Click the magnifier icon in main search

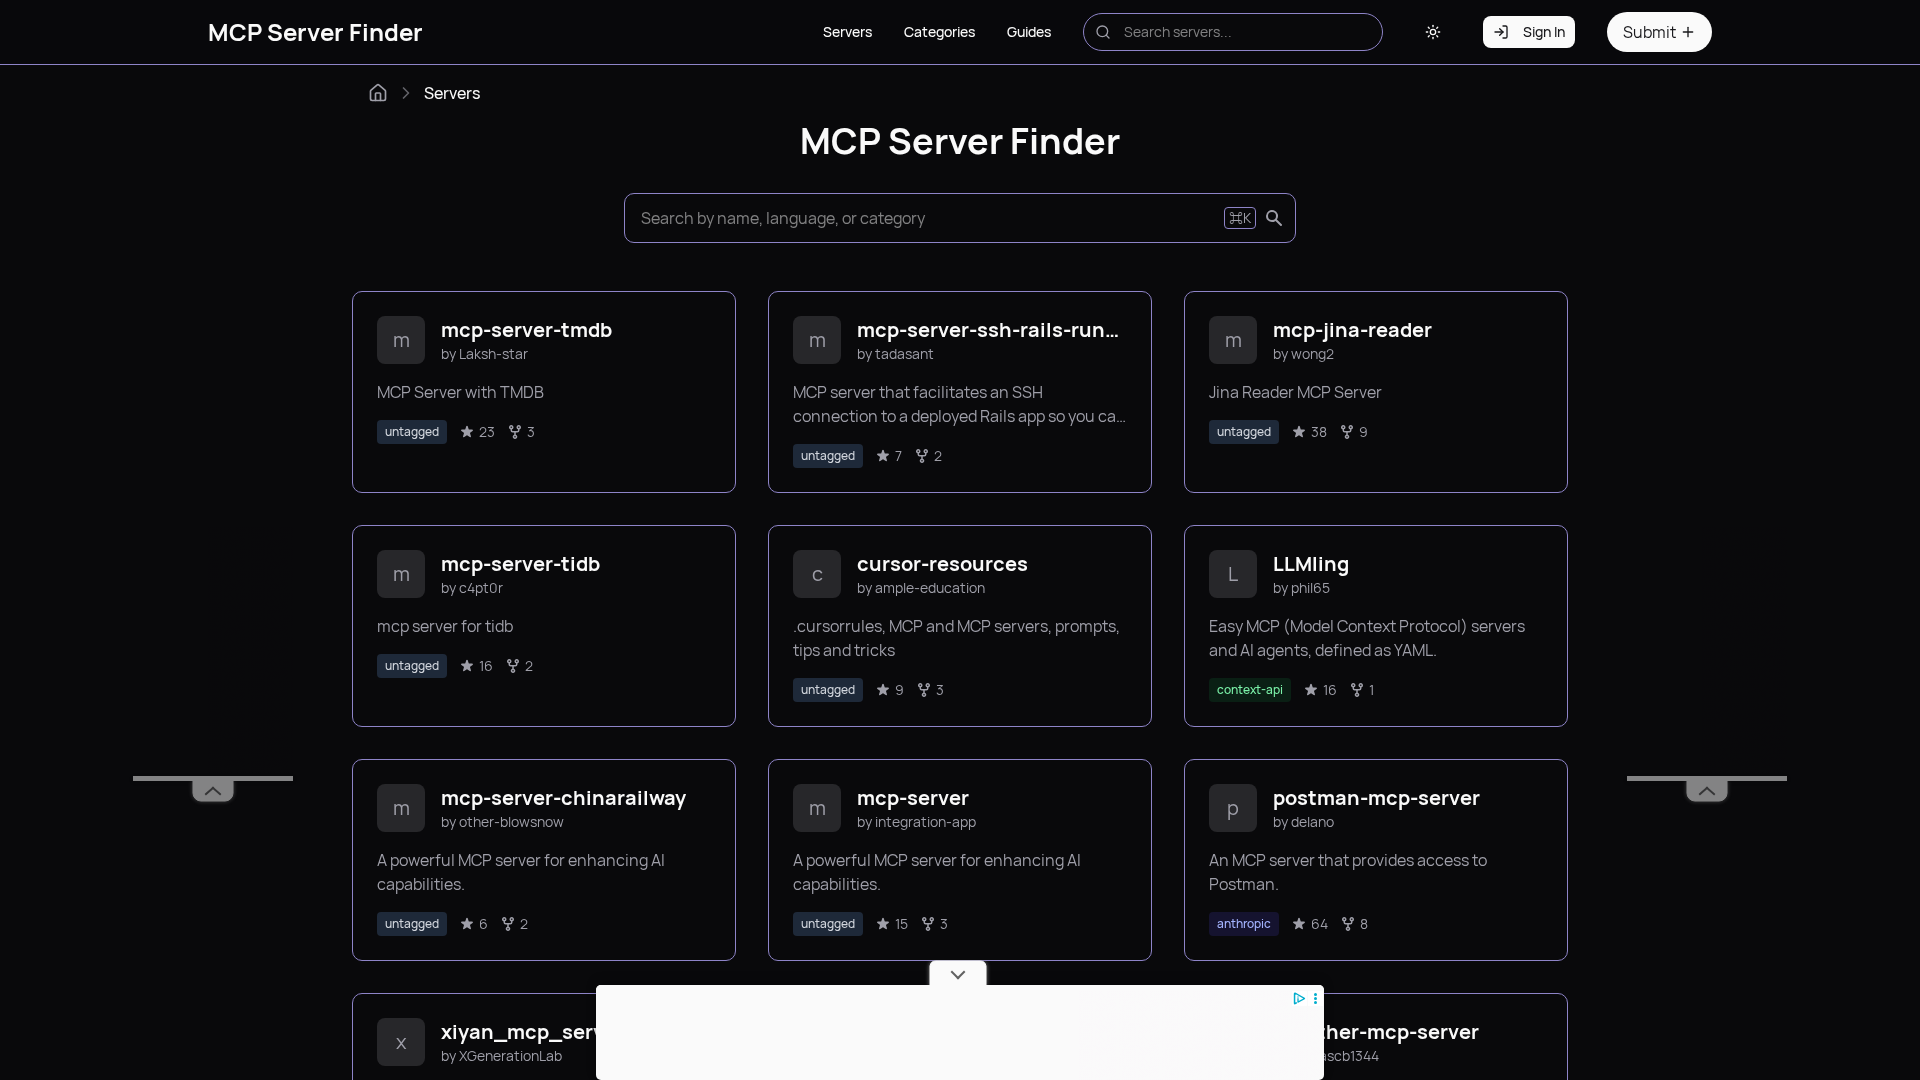[1274, 218]
